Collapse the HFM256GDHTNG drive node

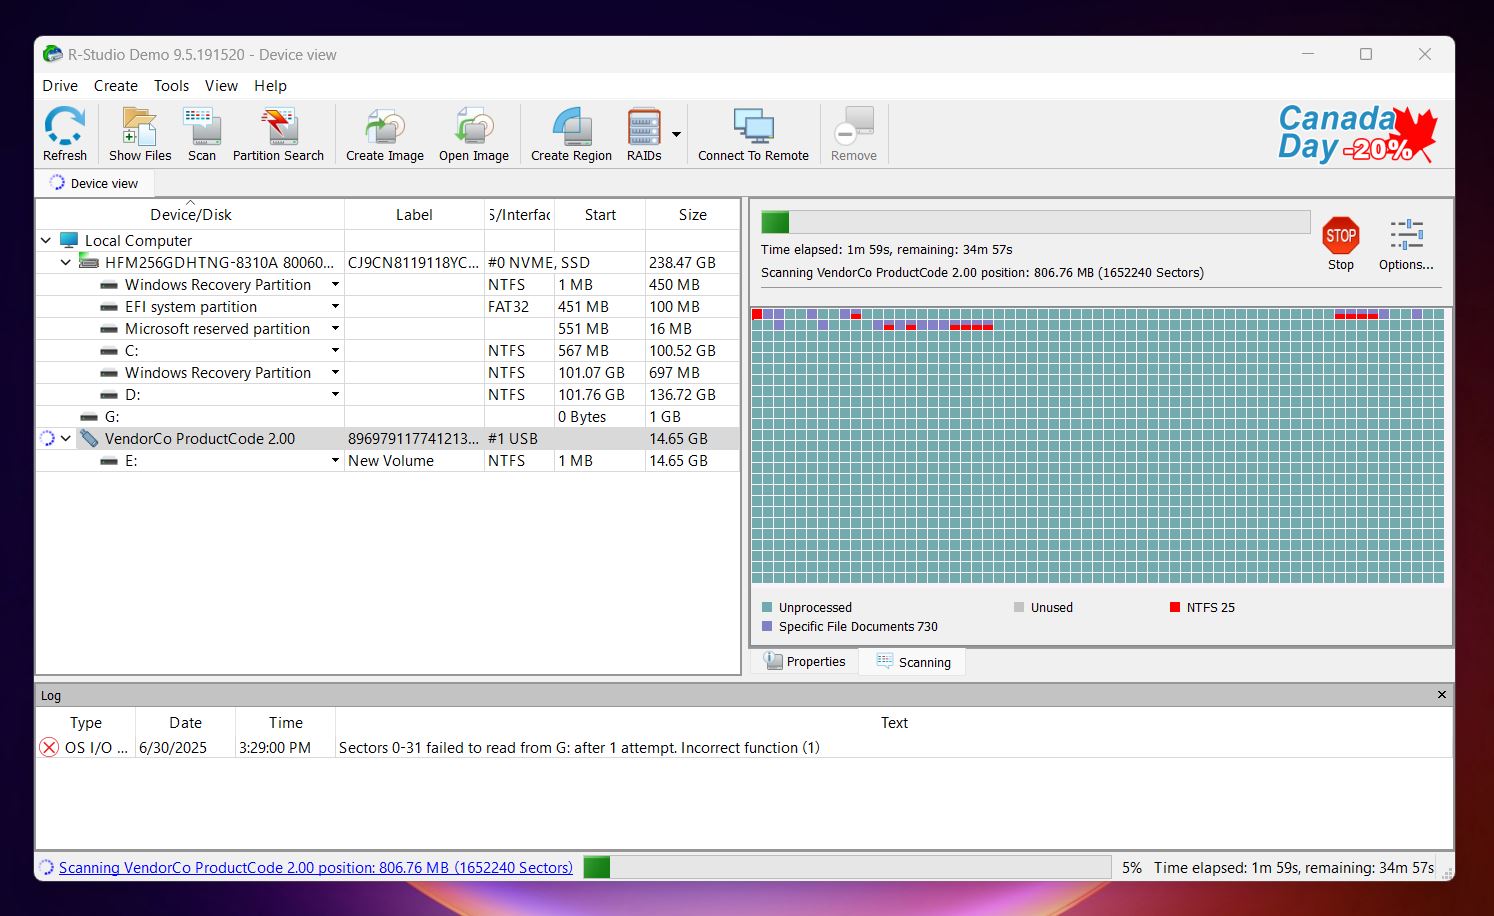point(66,262)
